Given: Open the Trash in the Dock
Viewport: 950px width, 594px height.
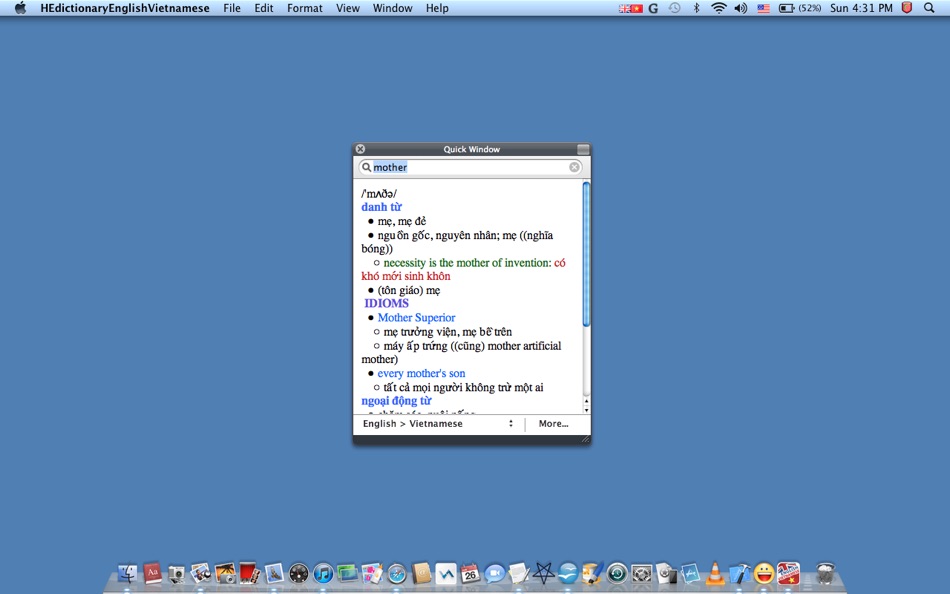Looking at the screenshot, I should click(x=825, y=573).
